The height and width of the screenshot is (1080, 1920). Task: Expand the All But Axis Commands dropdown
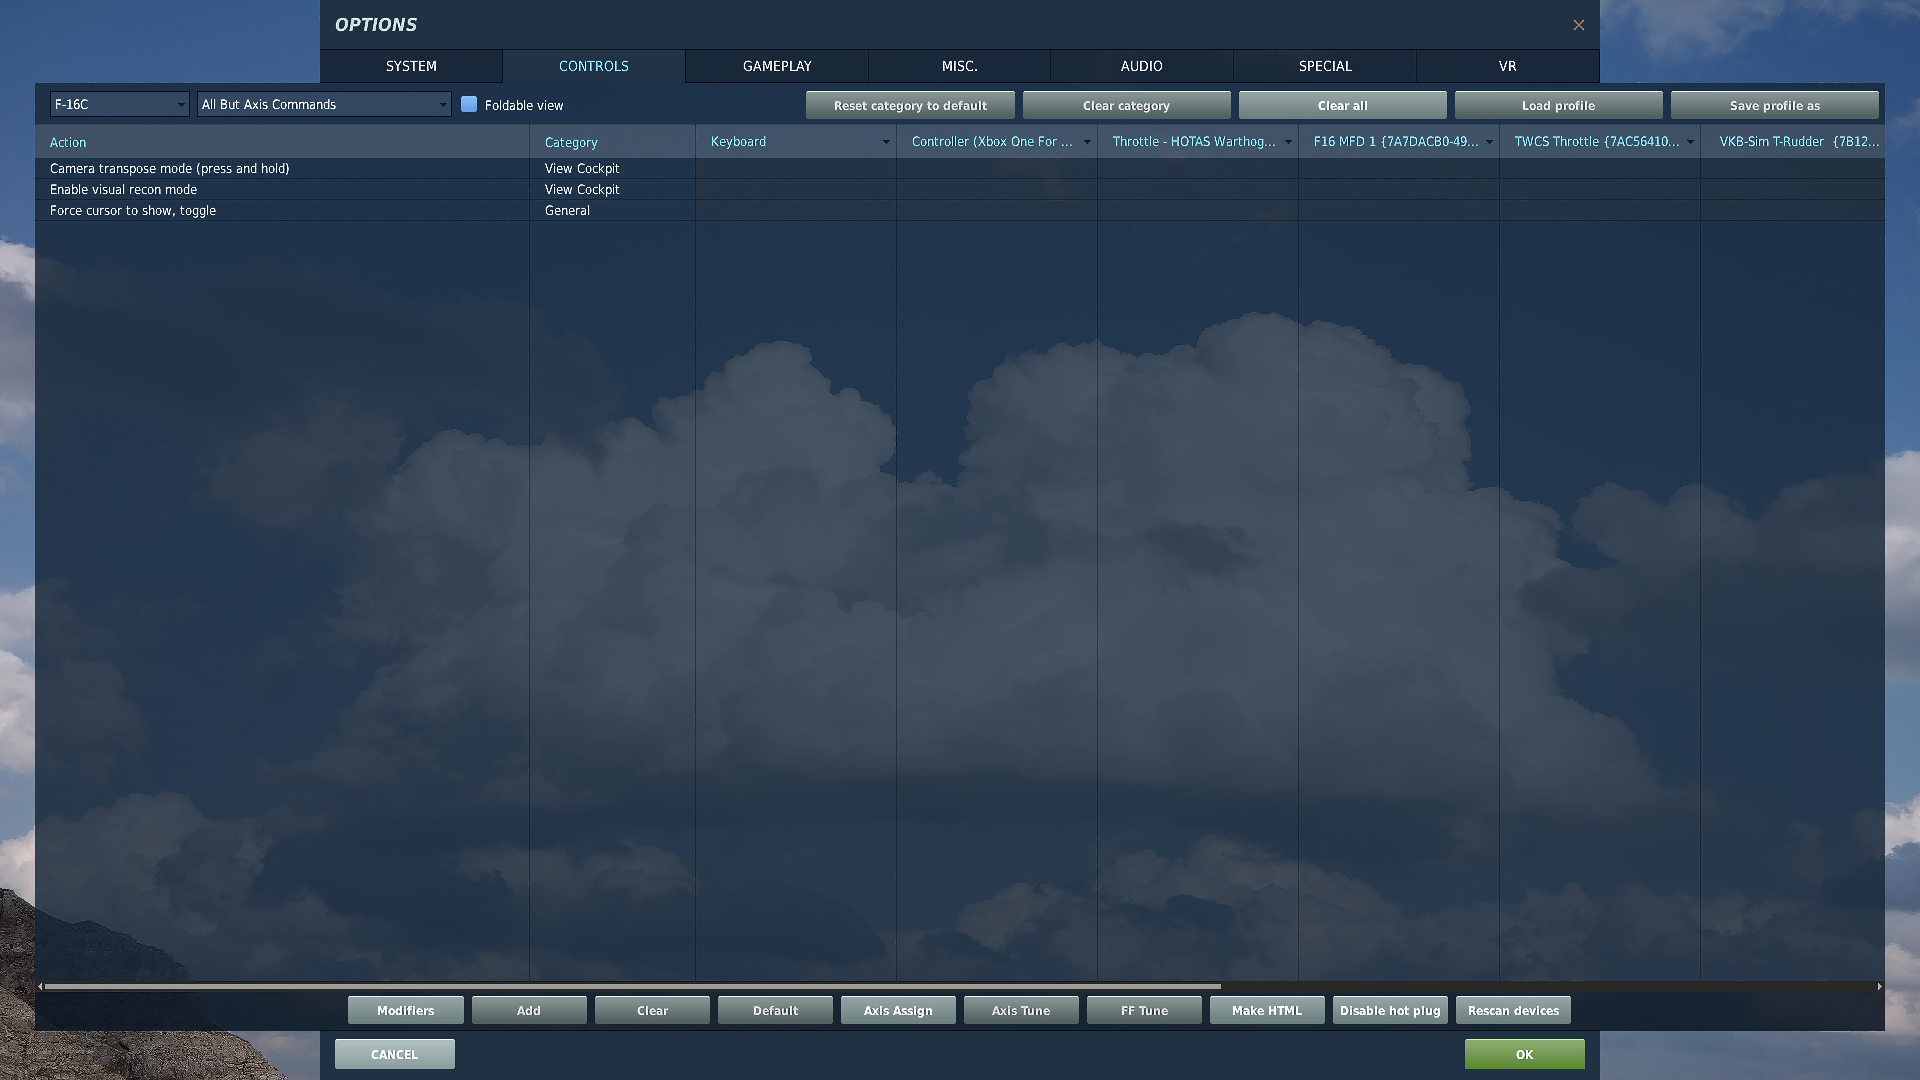pyautogui.click(x=324, y=104)
